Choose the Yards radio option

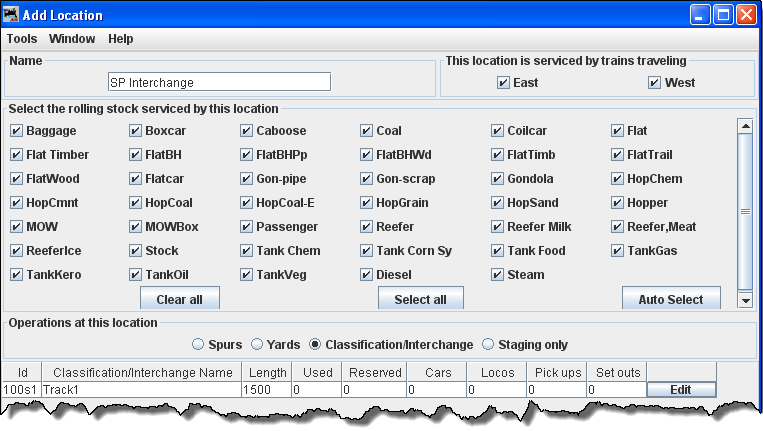257,345
